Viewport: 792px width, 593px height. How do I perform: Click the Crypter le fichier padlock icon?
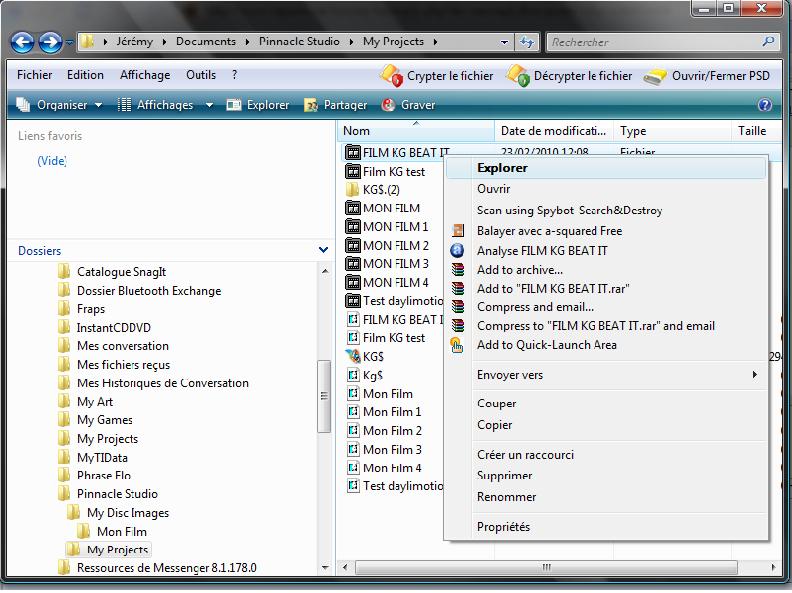click(391, 76)
